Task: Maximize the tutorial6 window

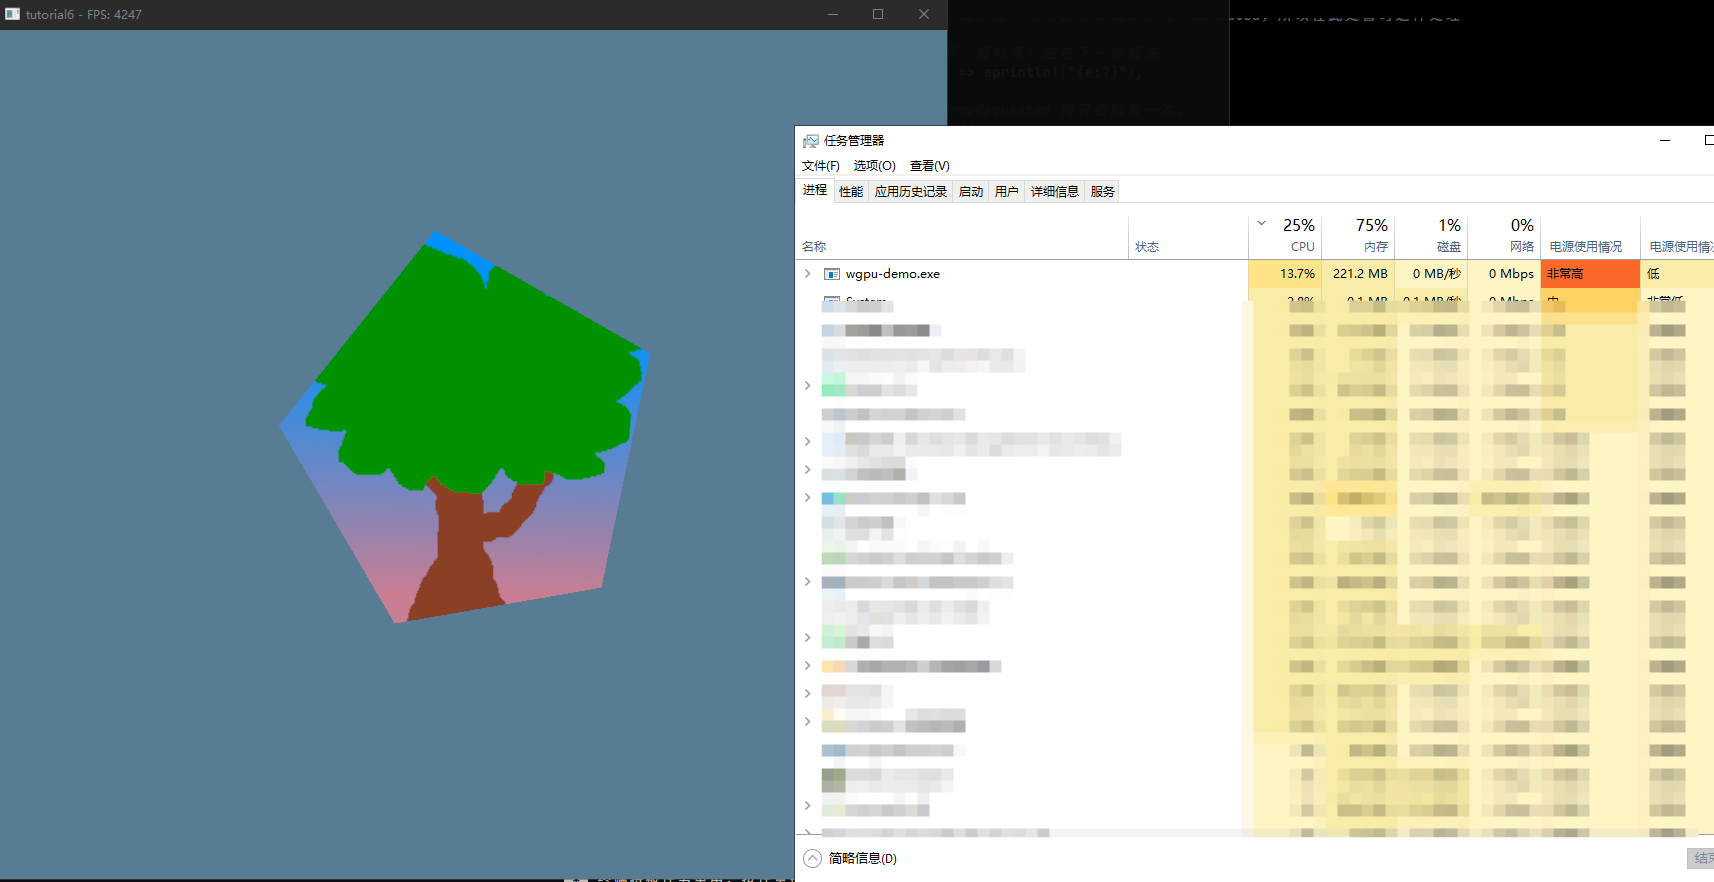Action: pos(878,14)
